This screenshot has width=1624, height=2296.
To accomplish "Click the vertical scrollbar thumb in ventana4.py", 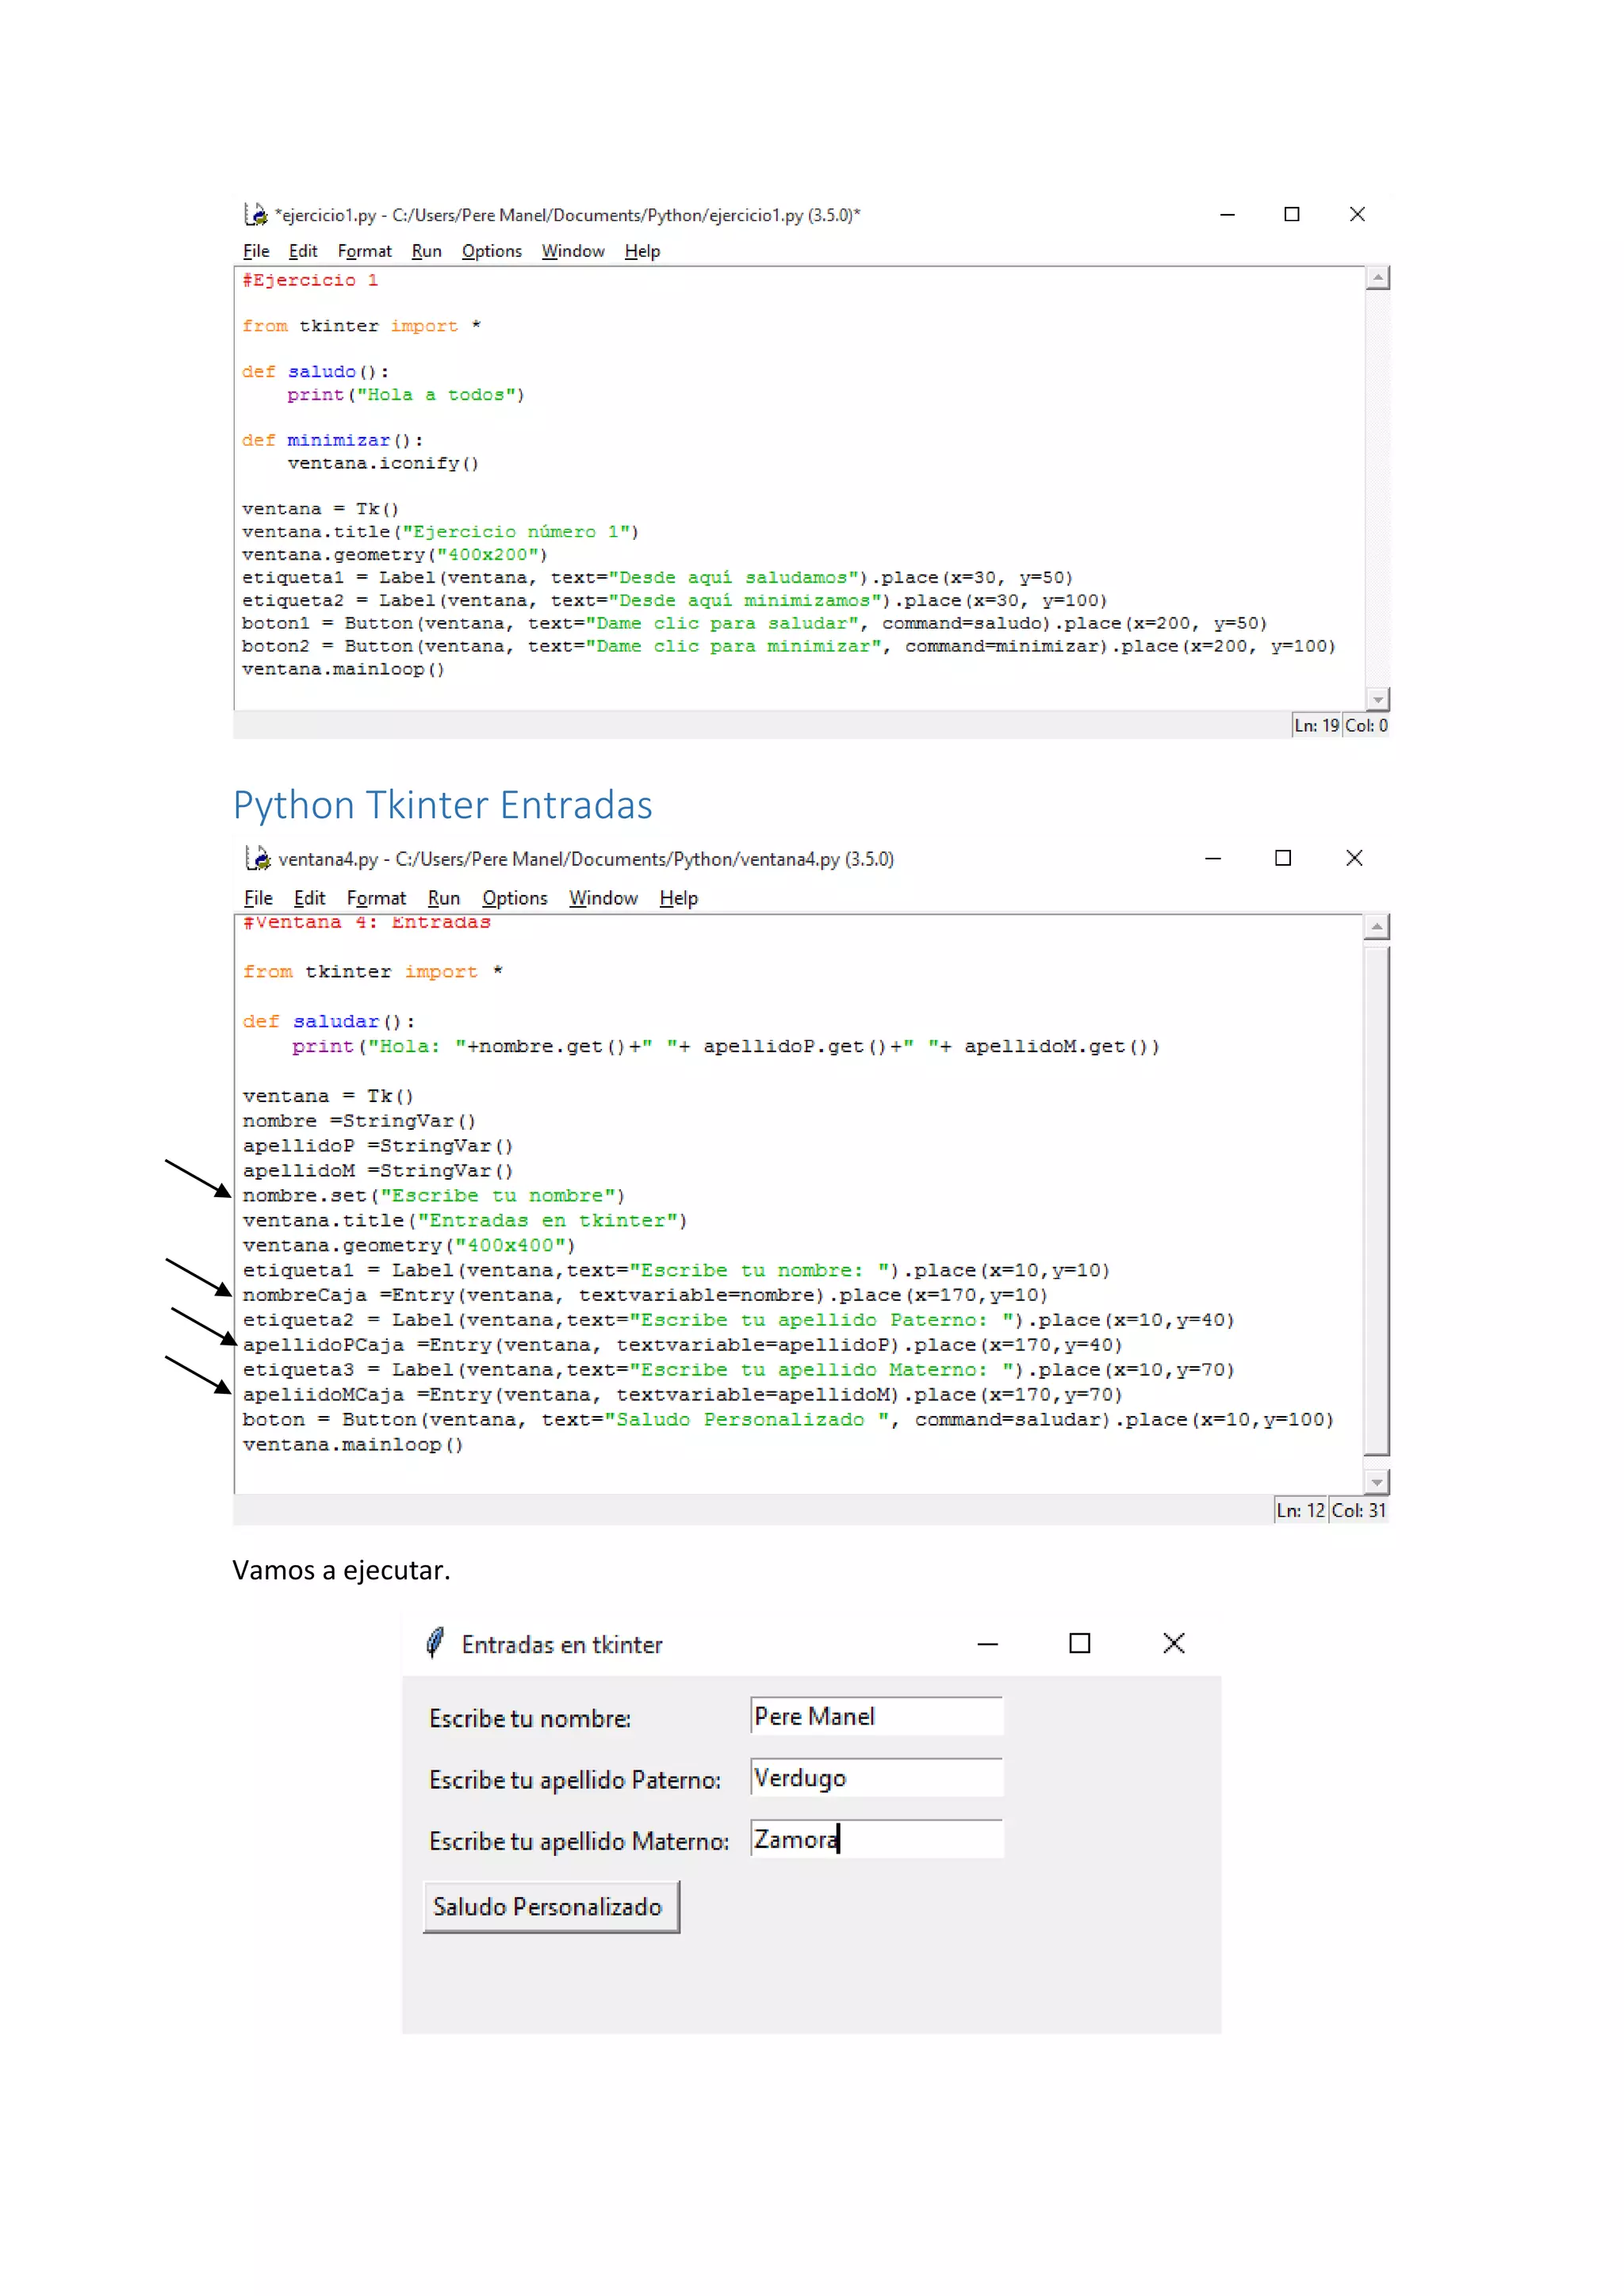I will click(x=1377, y=1200).
